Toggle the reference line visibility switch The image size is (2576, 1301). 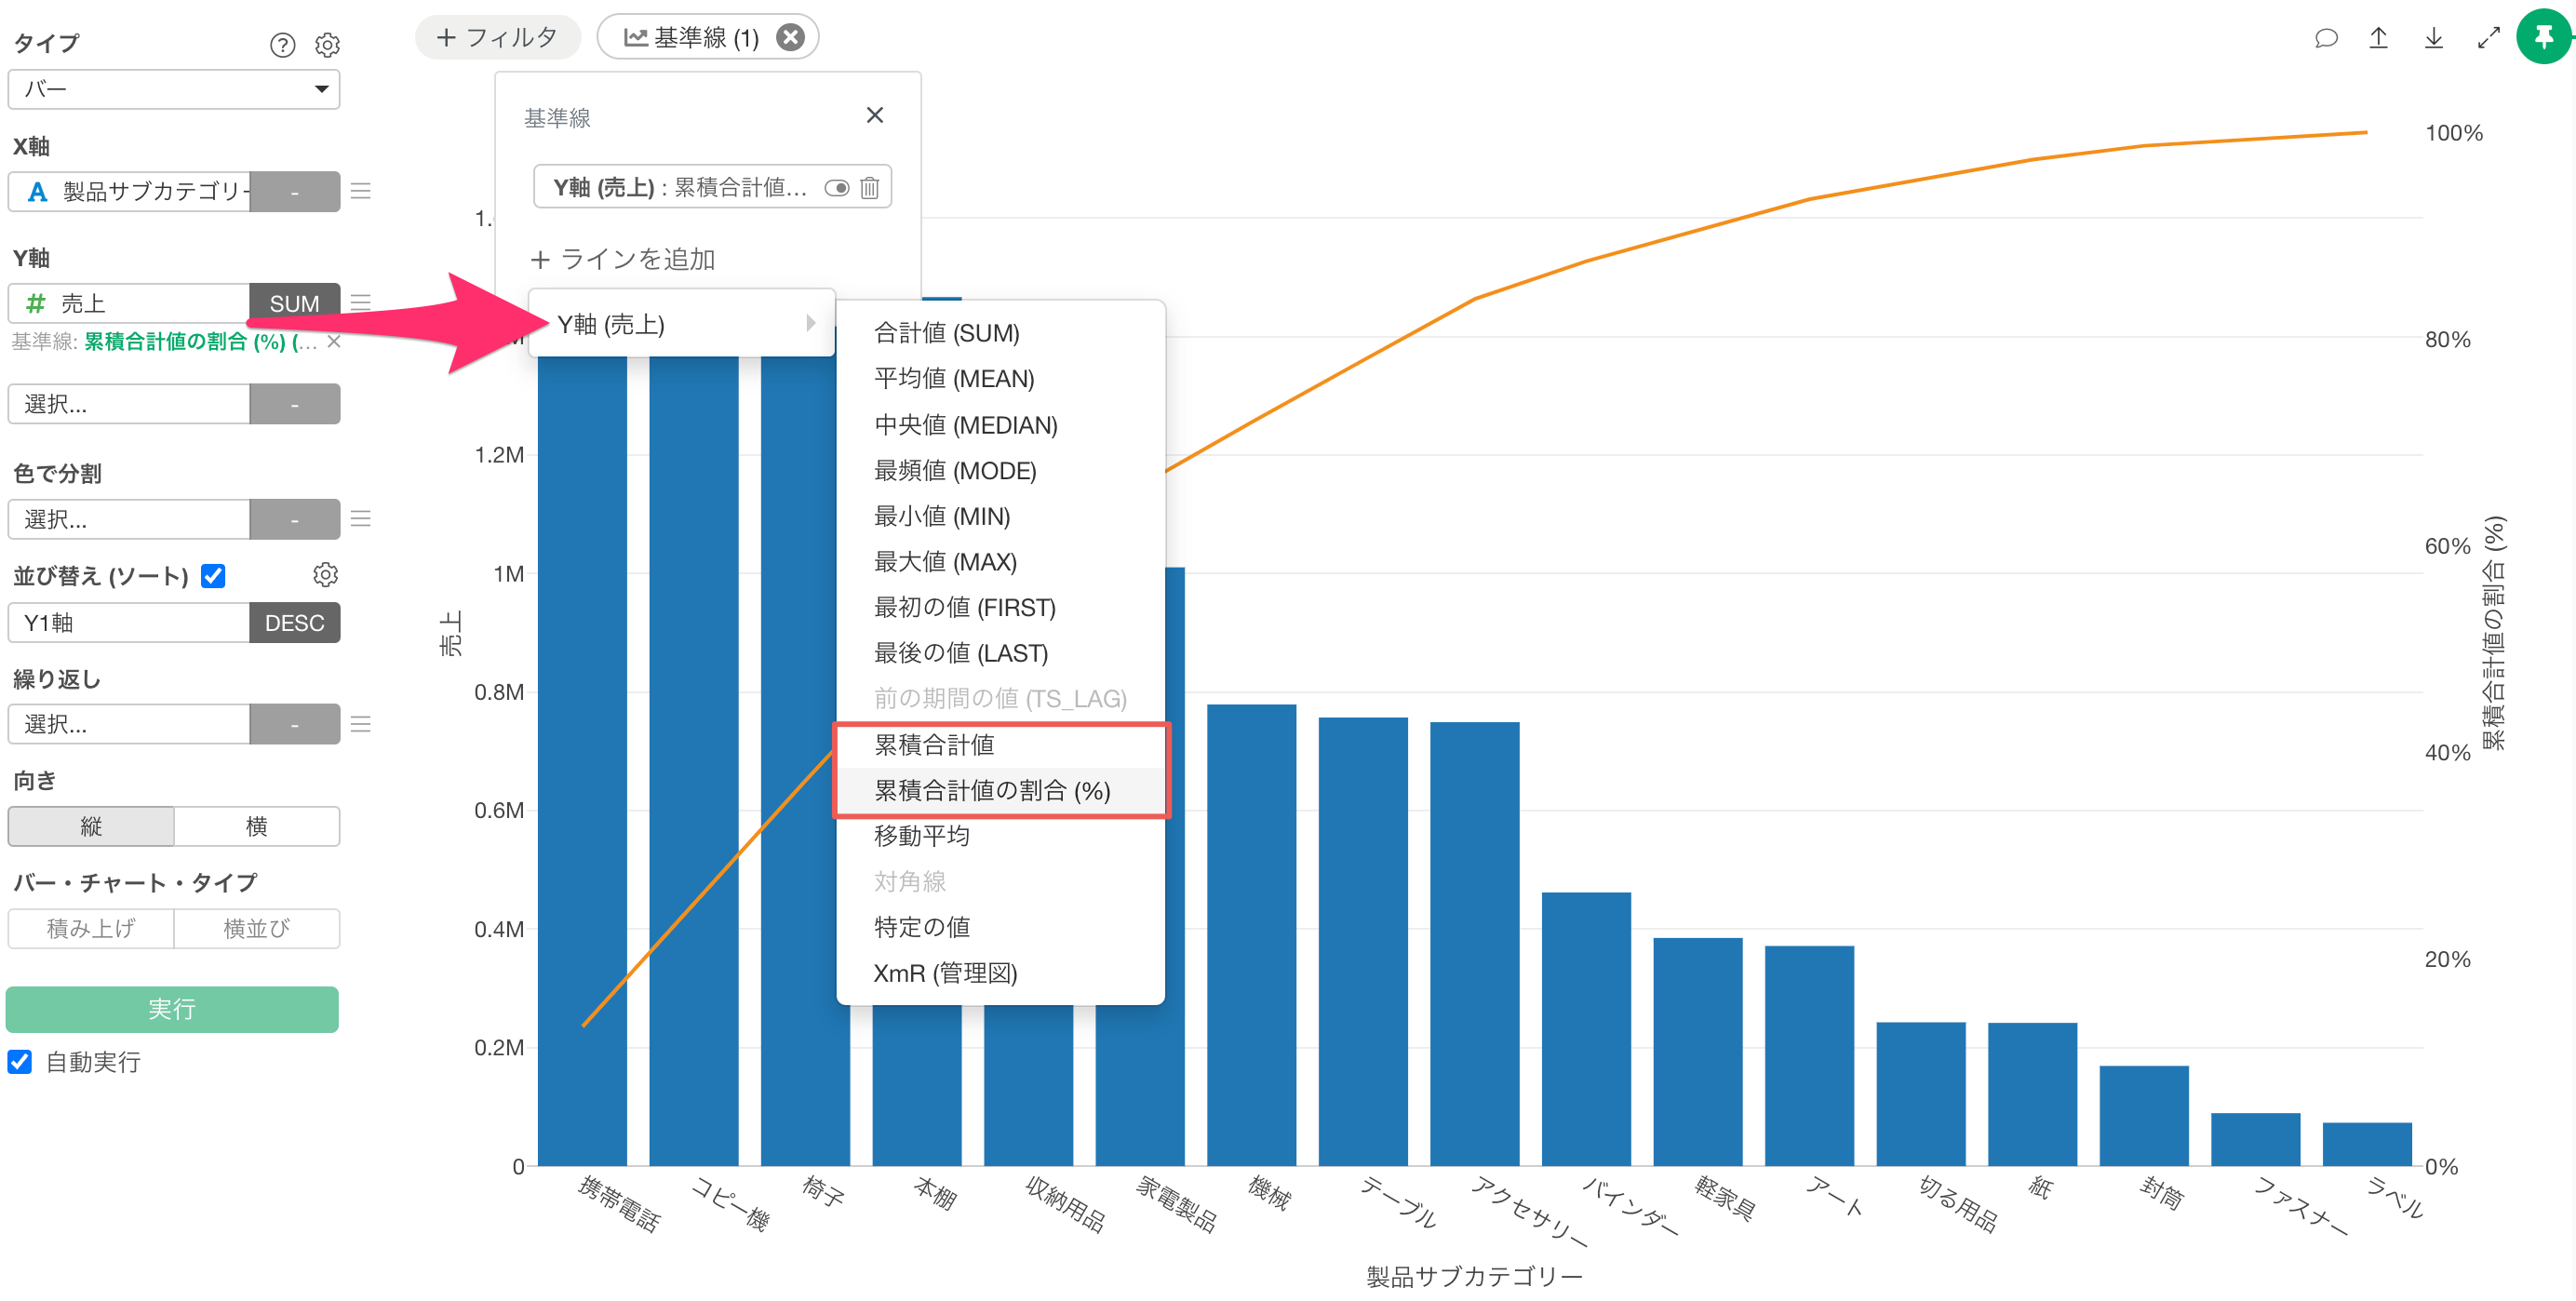point(836,187)
